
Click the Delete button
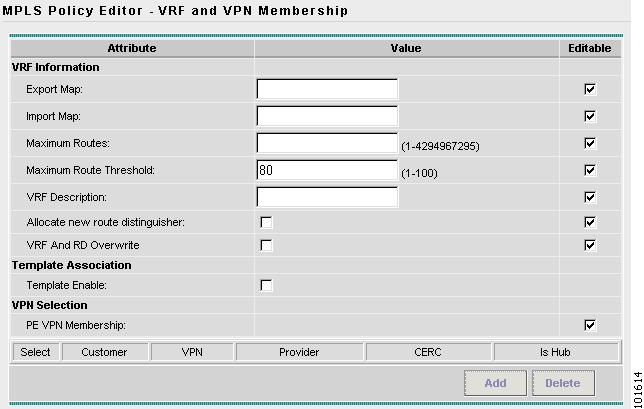pos(563,383)
